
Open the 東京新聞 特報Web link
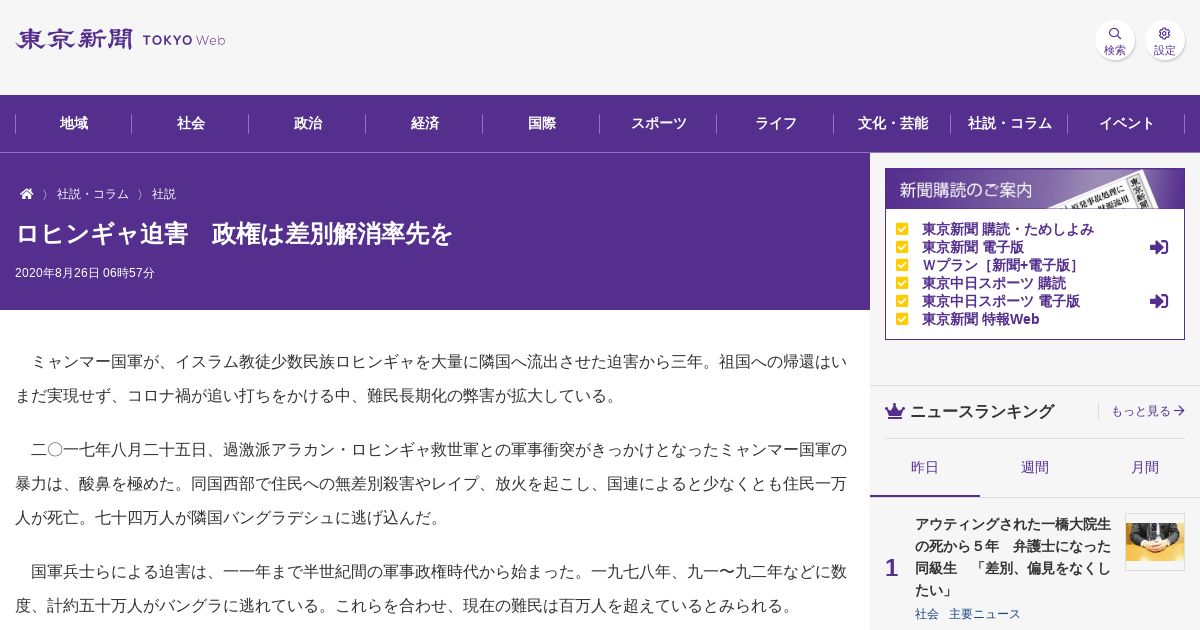(981, 319)
